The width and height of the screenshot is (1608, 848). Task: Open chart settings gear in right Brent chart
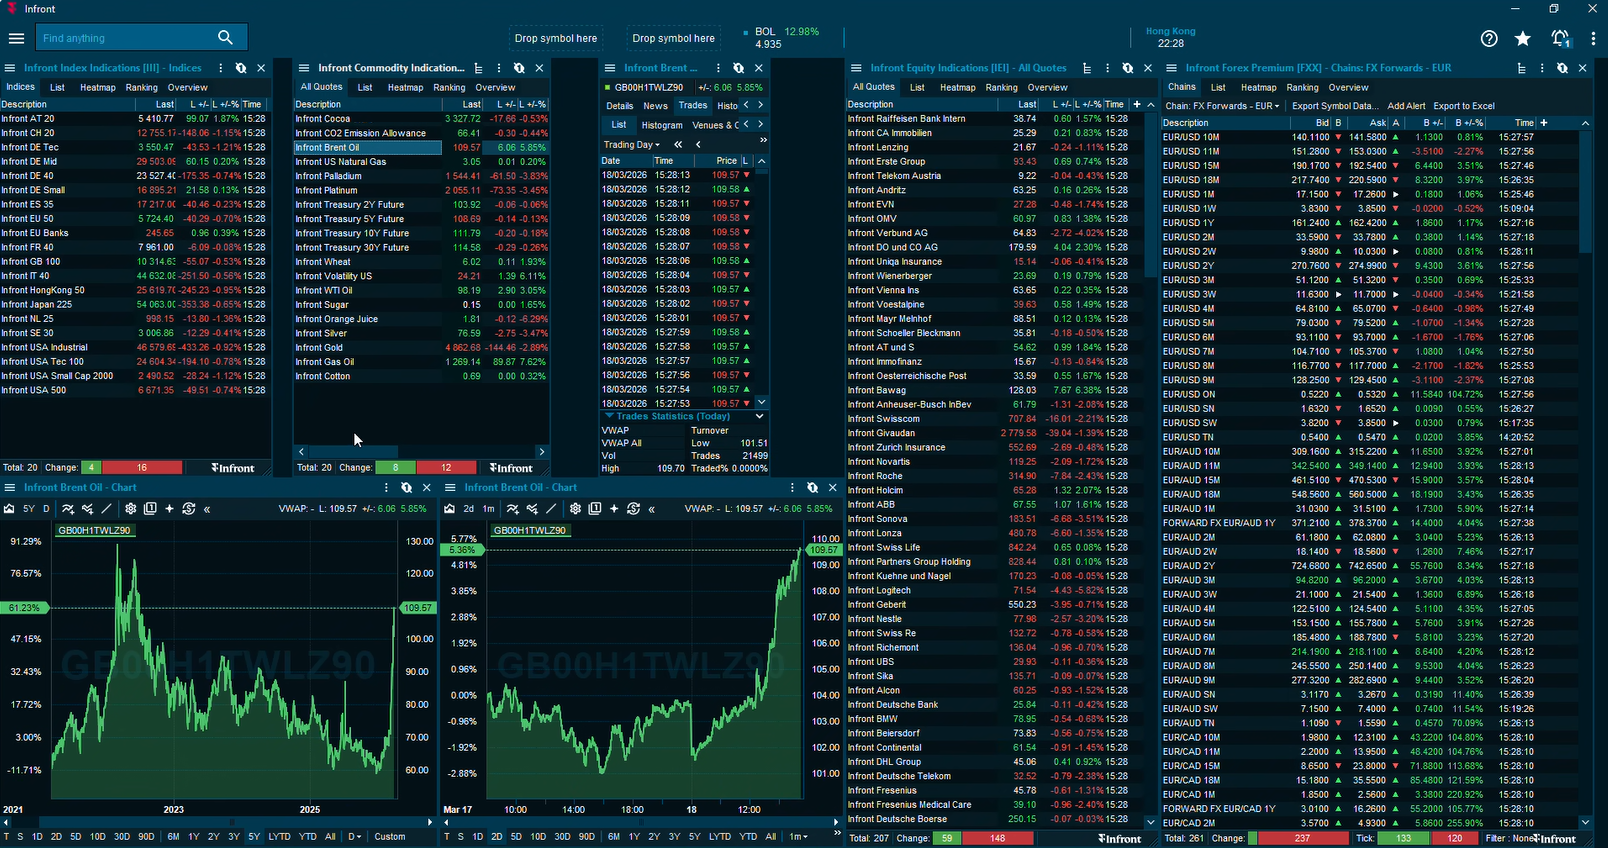575,509
